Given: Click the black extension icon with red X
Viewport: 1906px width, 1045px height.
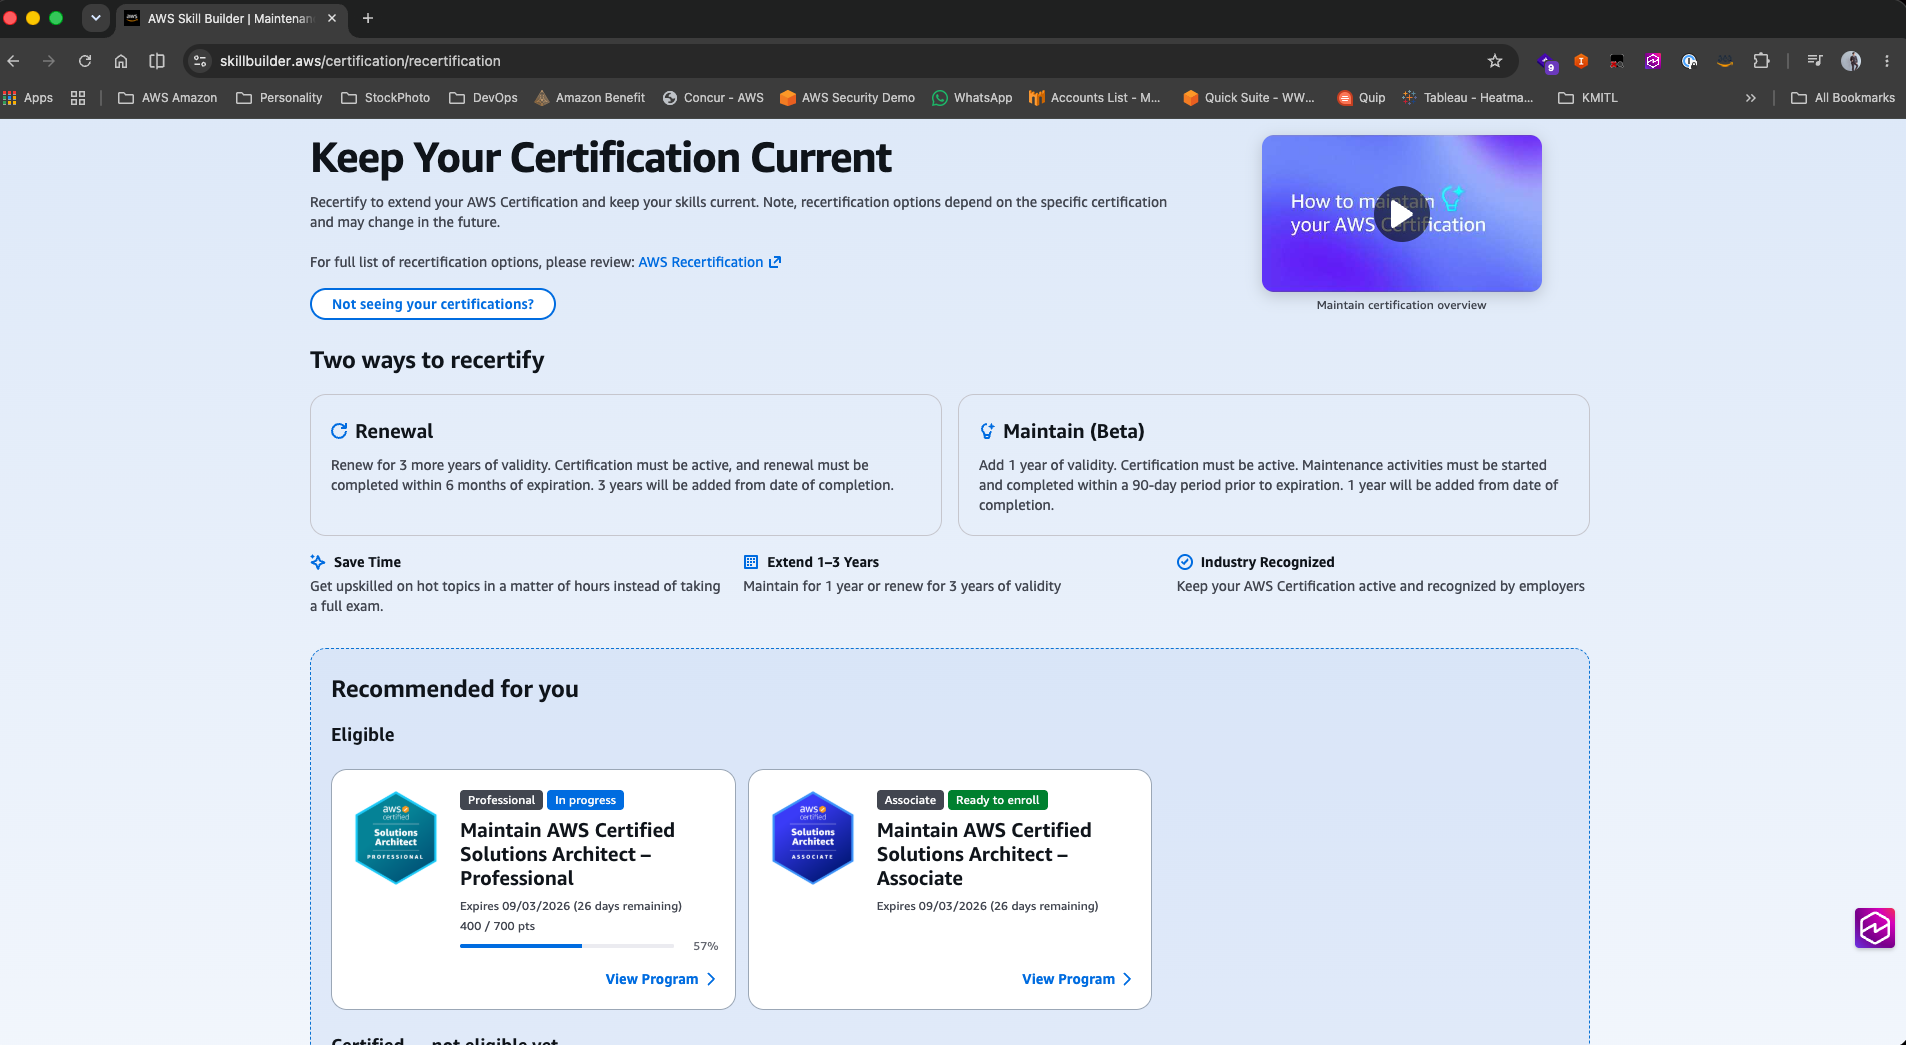Looking at the screenshot, I should pyautogui.click(x=1617, y=61).
